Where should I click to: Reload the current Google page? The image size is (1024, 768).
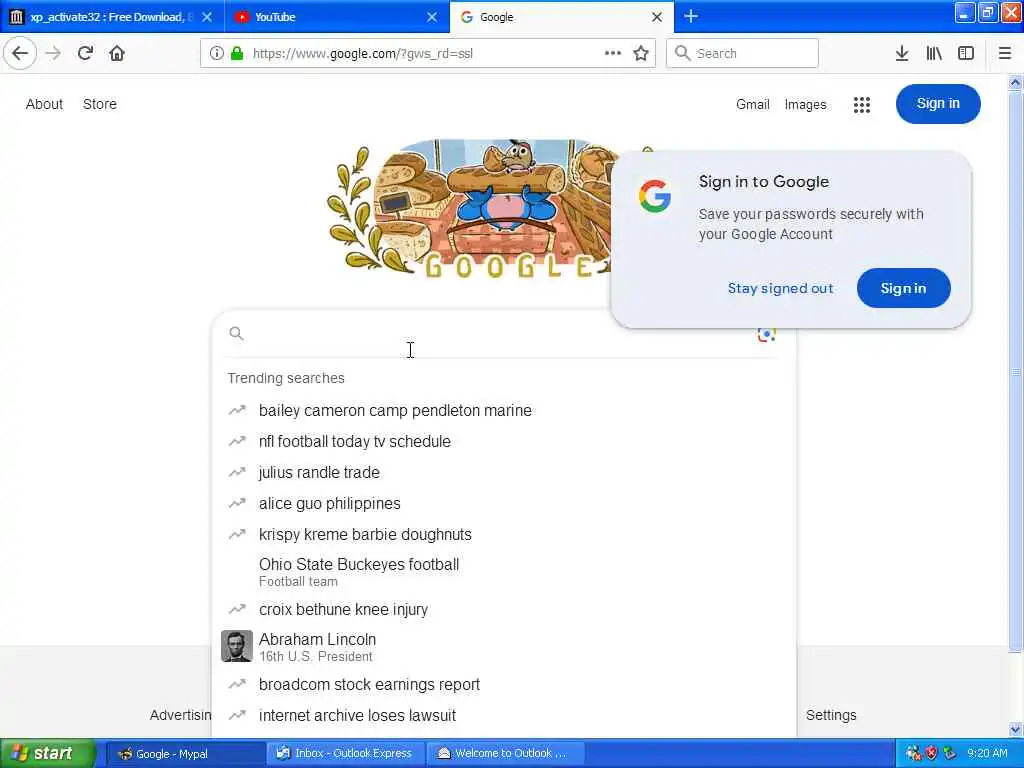coord(85,53)
